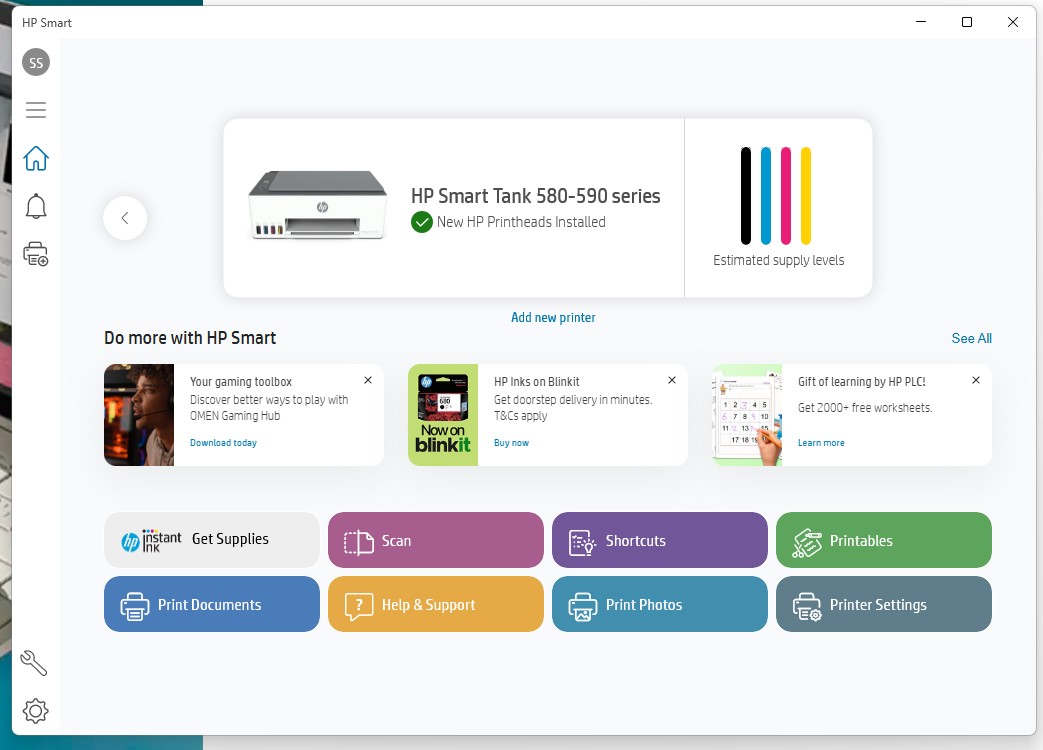The image size is (1043, 750).
Task: Click the add printer sidebar icon
Action: coord(36,254)
